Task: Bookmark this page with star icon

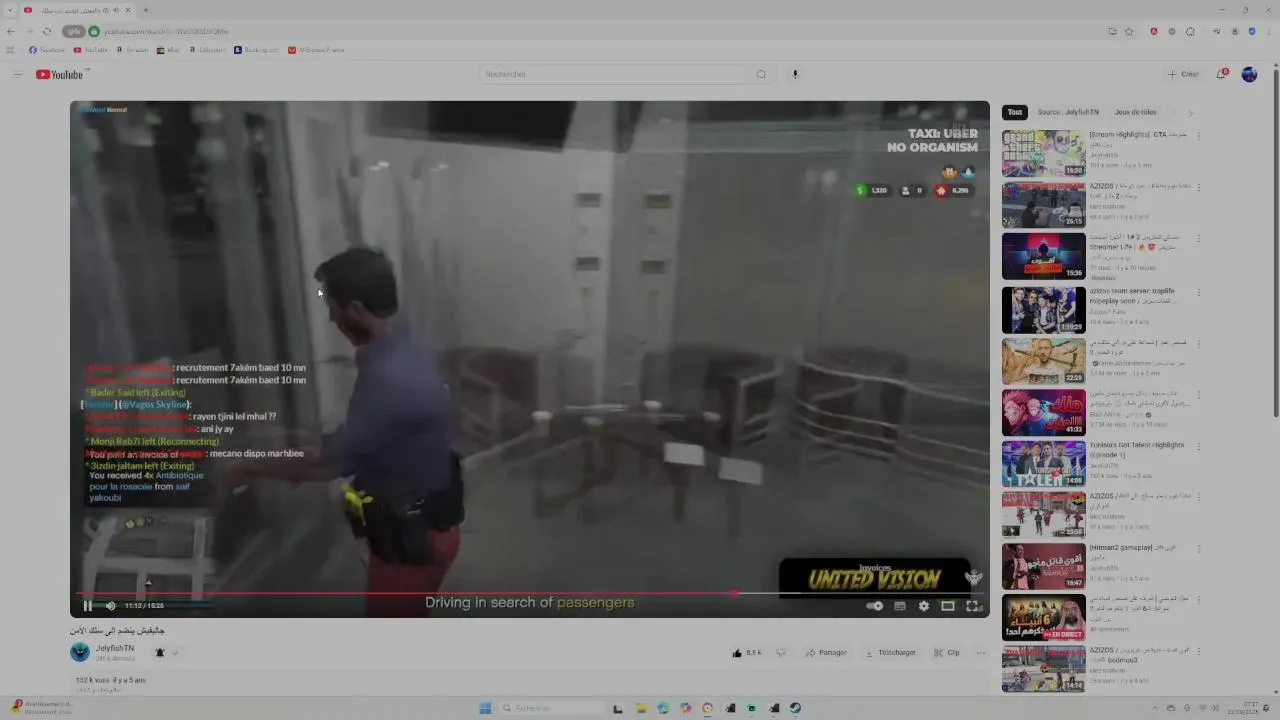Action: pos(1129,32)
